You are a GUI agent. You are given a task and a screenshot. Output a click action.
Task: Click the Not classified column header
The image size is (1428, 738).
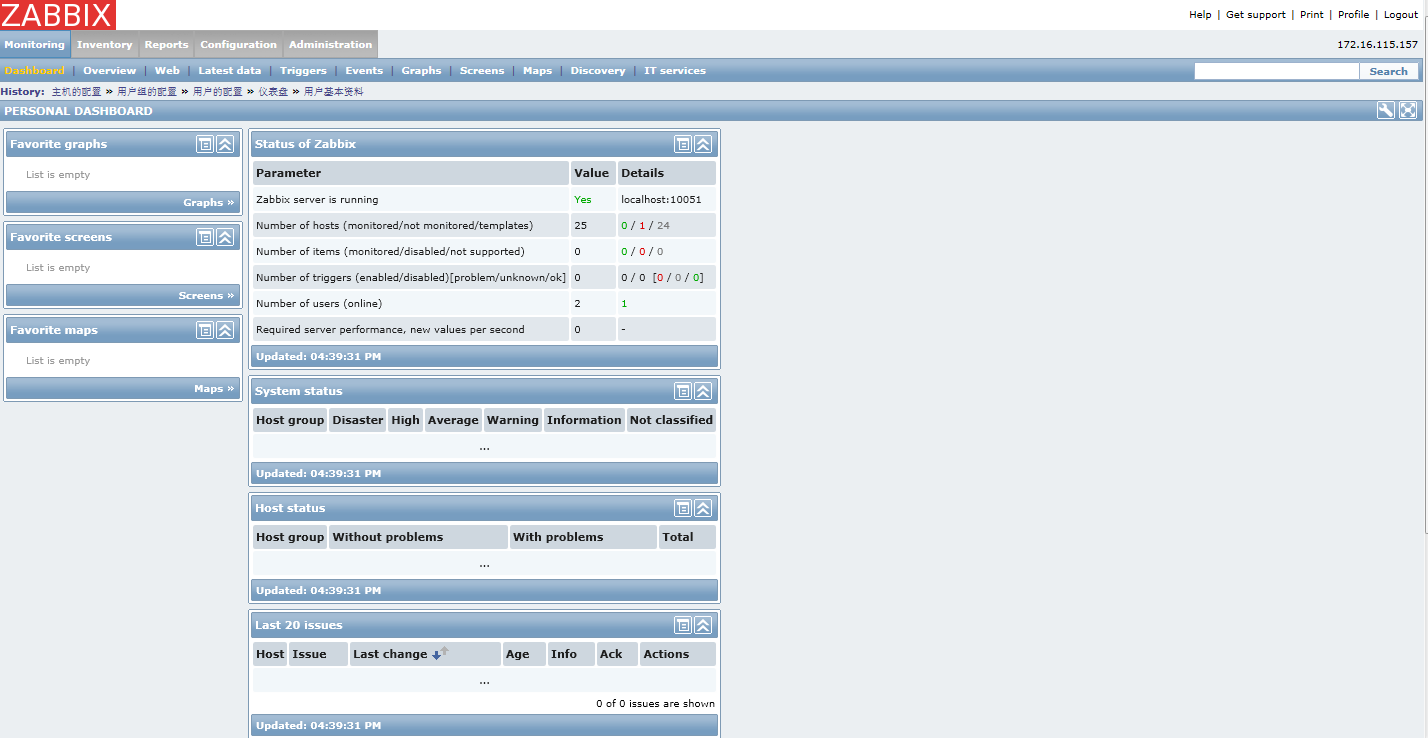tap(671, 420)
